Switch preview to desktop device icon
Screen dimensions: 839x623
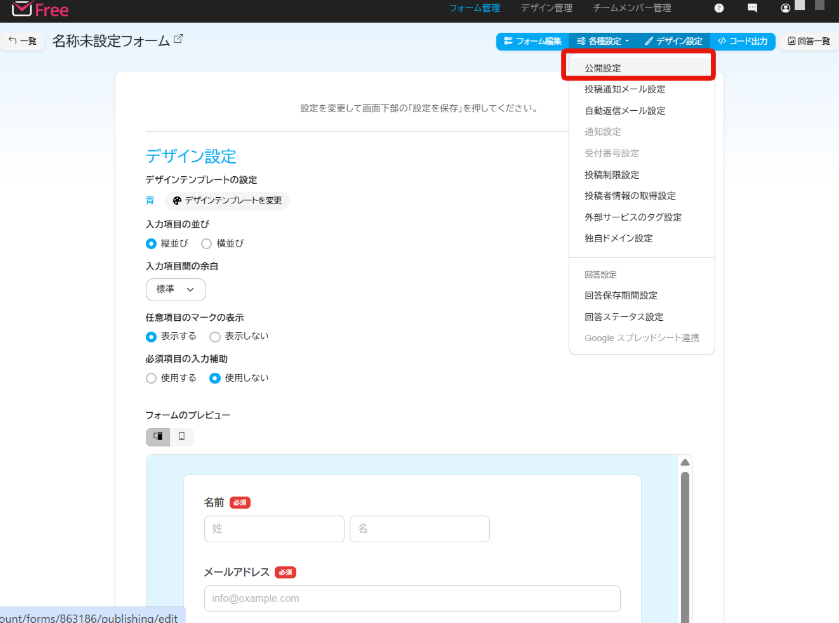[158, 437]
